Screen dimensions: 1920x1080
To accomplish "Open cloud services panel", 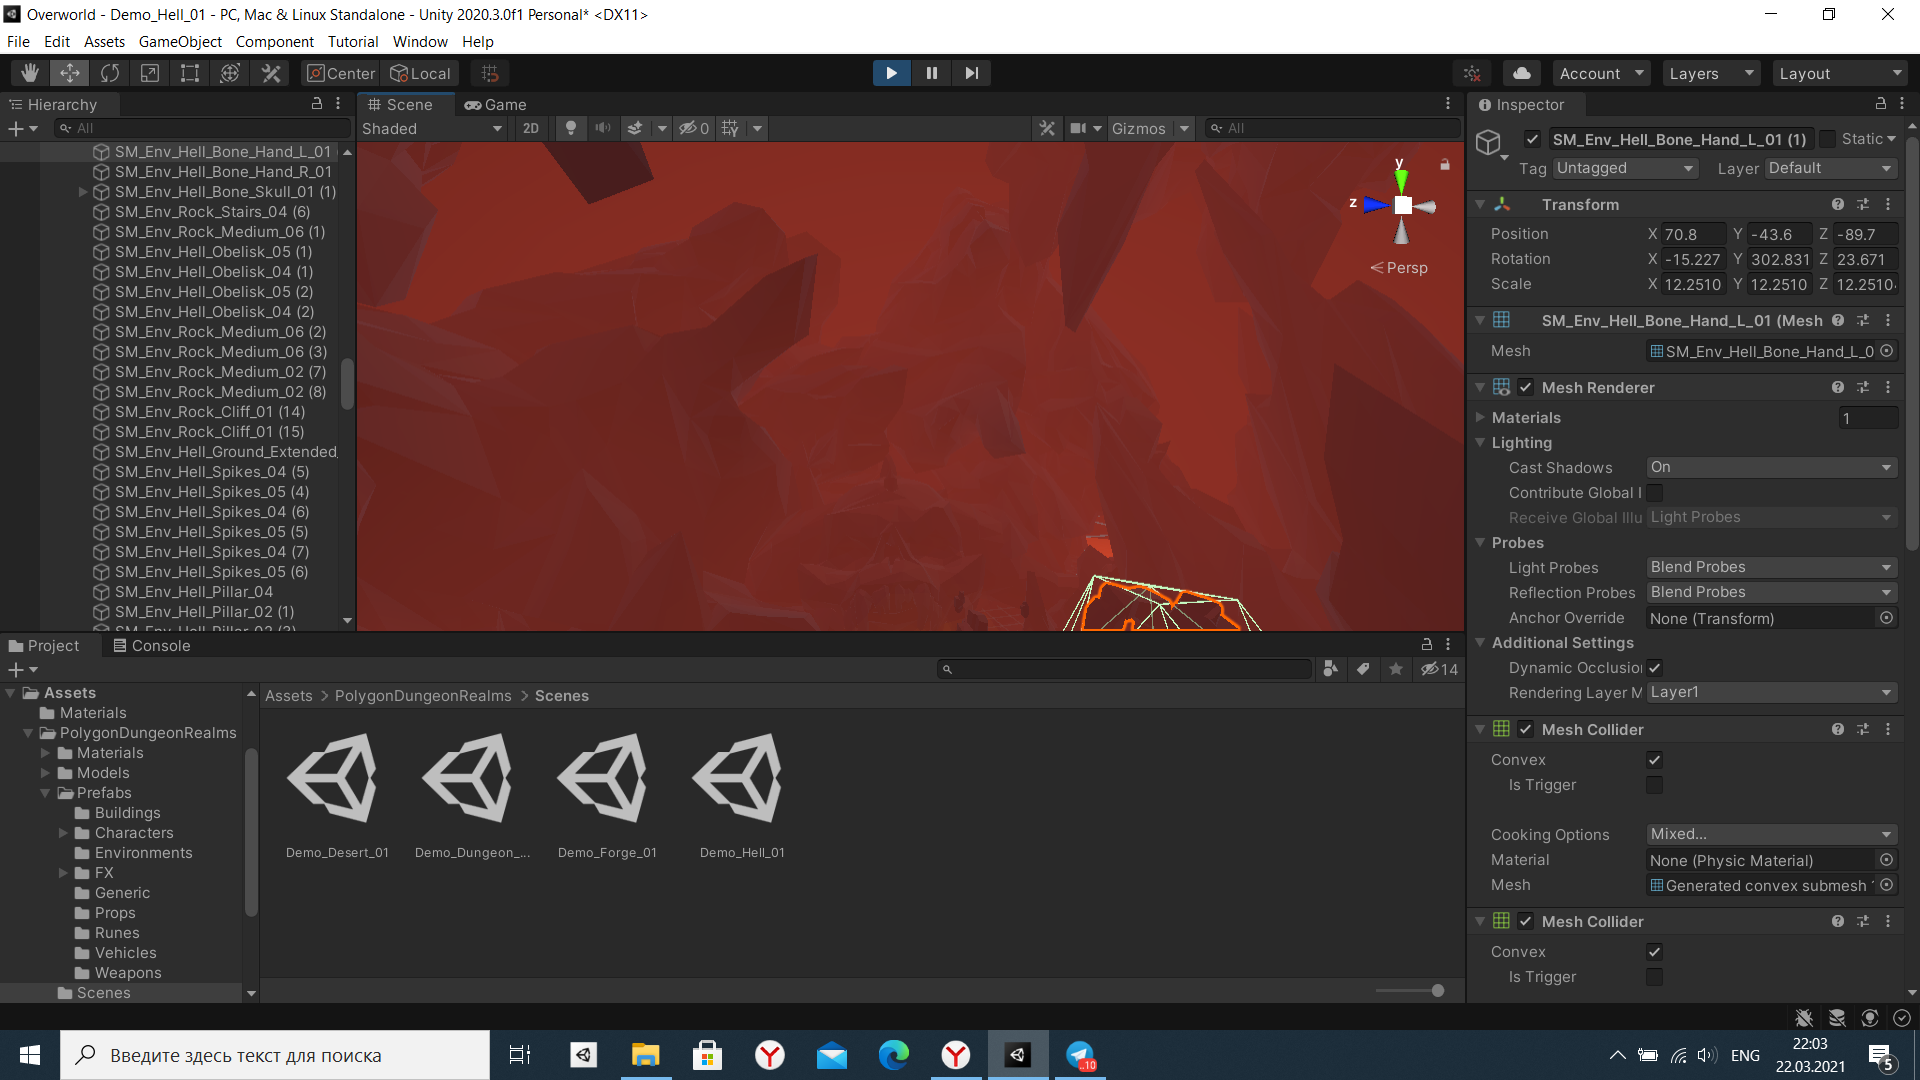I will pos(1521,73).
